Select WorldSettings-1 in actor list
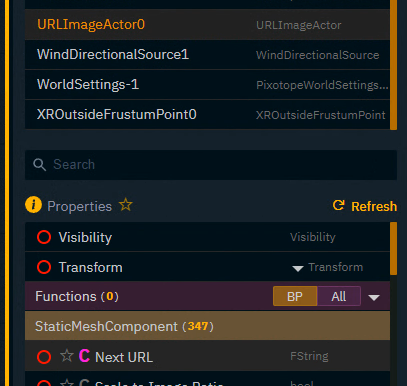 point(207,85)
